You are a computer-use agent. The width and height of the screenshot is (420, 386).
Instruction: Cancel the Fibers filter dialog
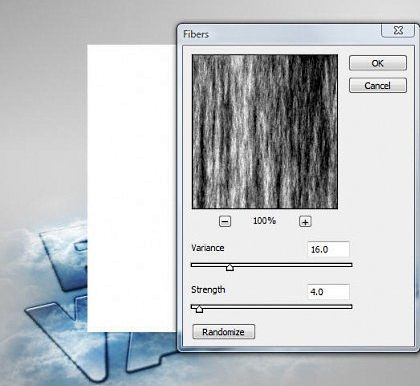pyautogui.click(x=378, y=86)
